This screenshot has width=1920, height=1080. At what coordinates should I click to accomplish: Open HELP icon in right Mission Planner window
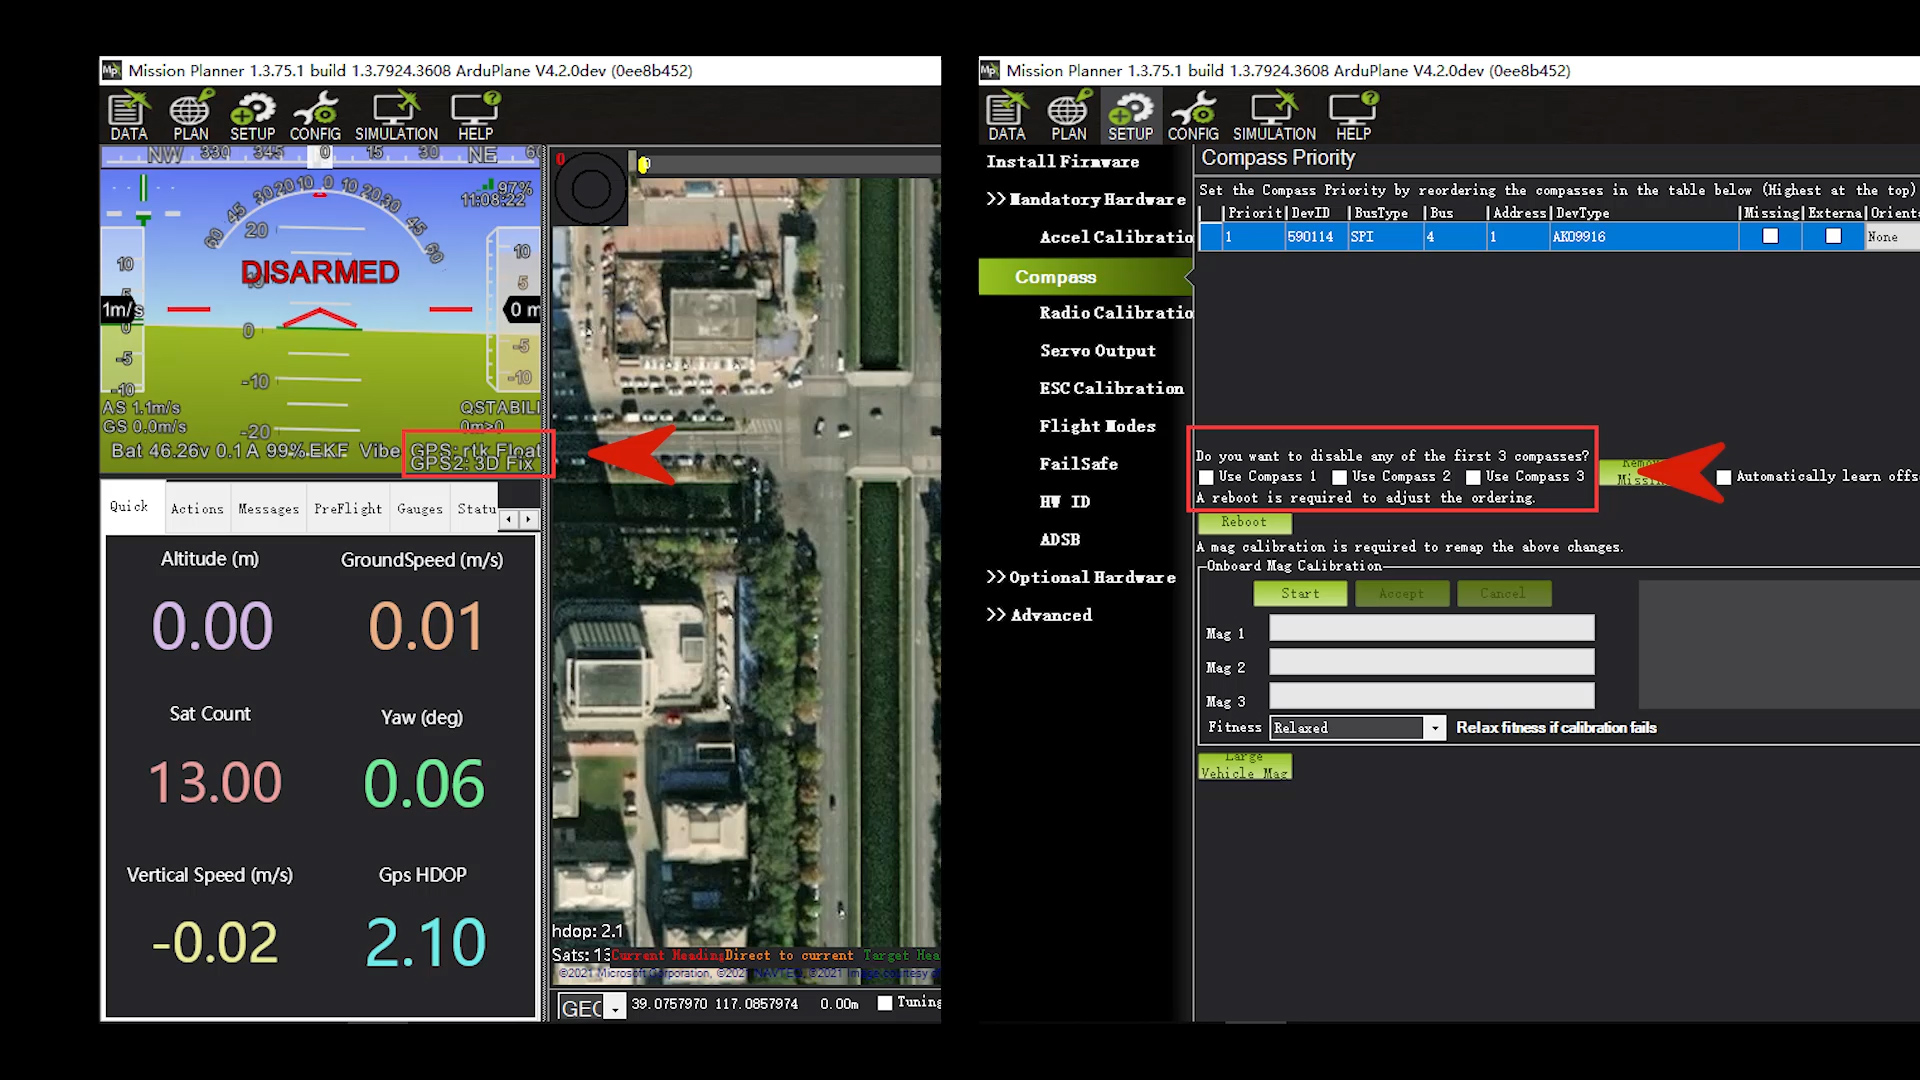1353,116
